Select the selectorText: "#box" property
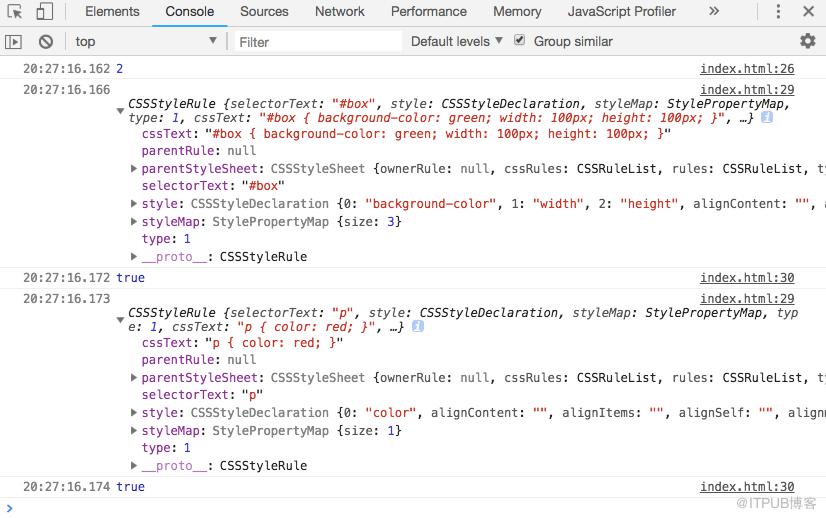The width and height of the screenshot is (826, 518). point(213,186)
